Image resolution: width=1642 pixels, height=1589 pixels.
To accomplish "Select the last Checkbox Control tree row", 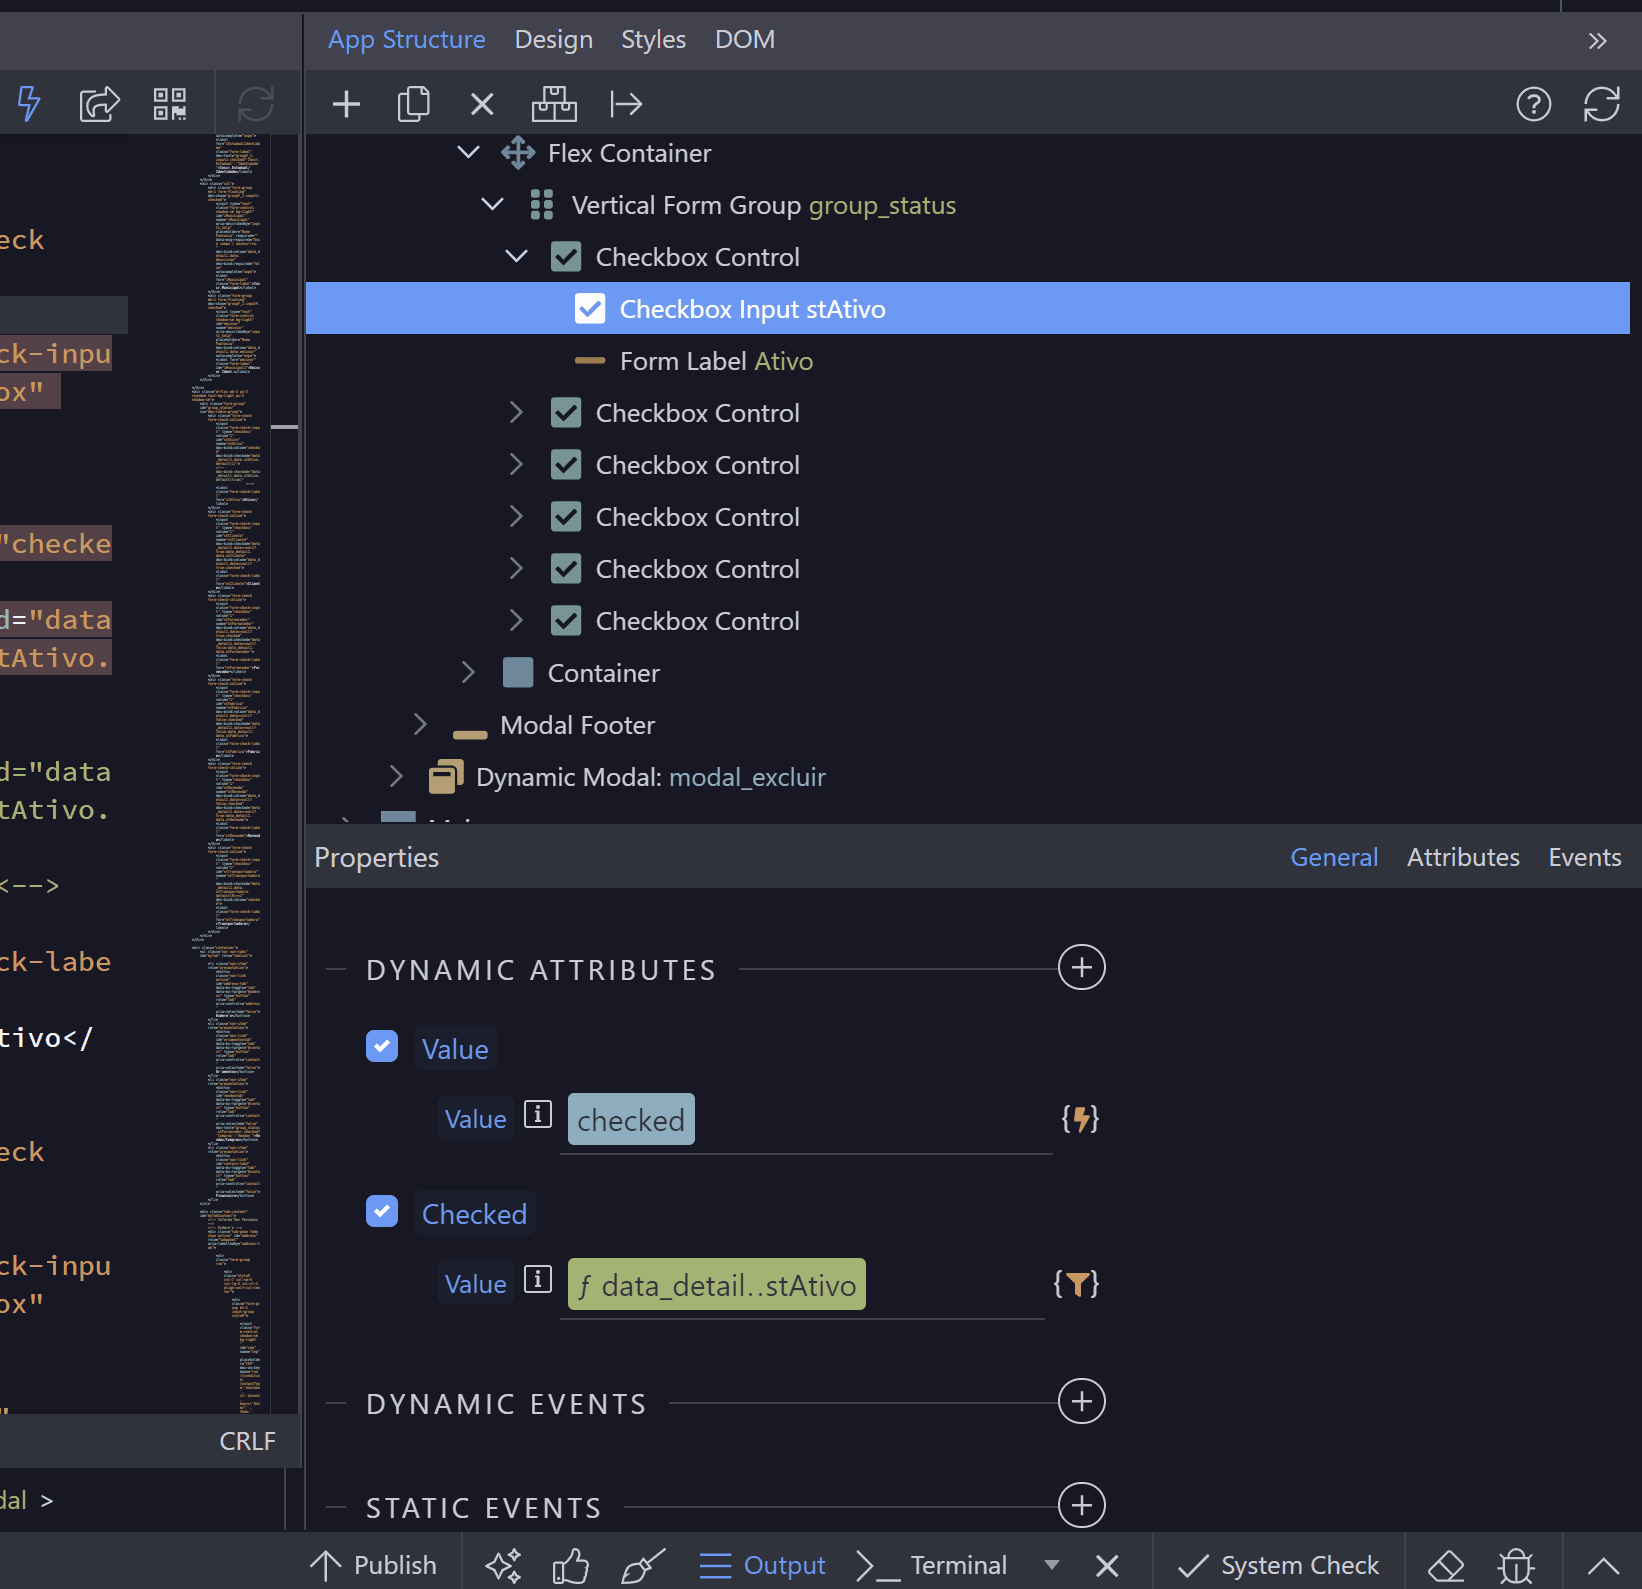I will click(x=967, y=620).
